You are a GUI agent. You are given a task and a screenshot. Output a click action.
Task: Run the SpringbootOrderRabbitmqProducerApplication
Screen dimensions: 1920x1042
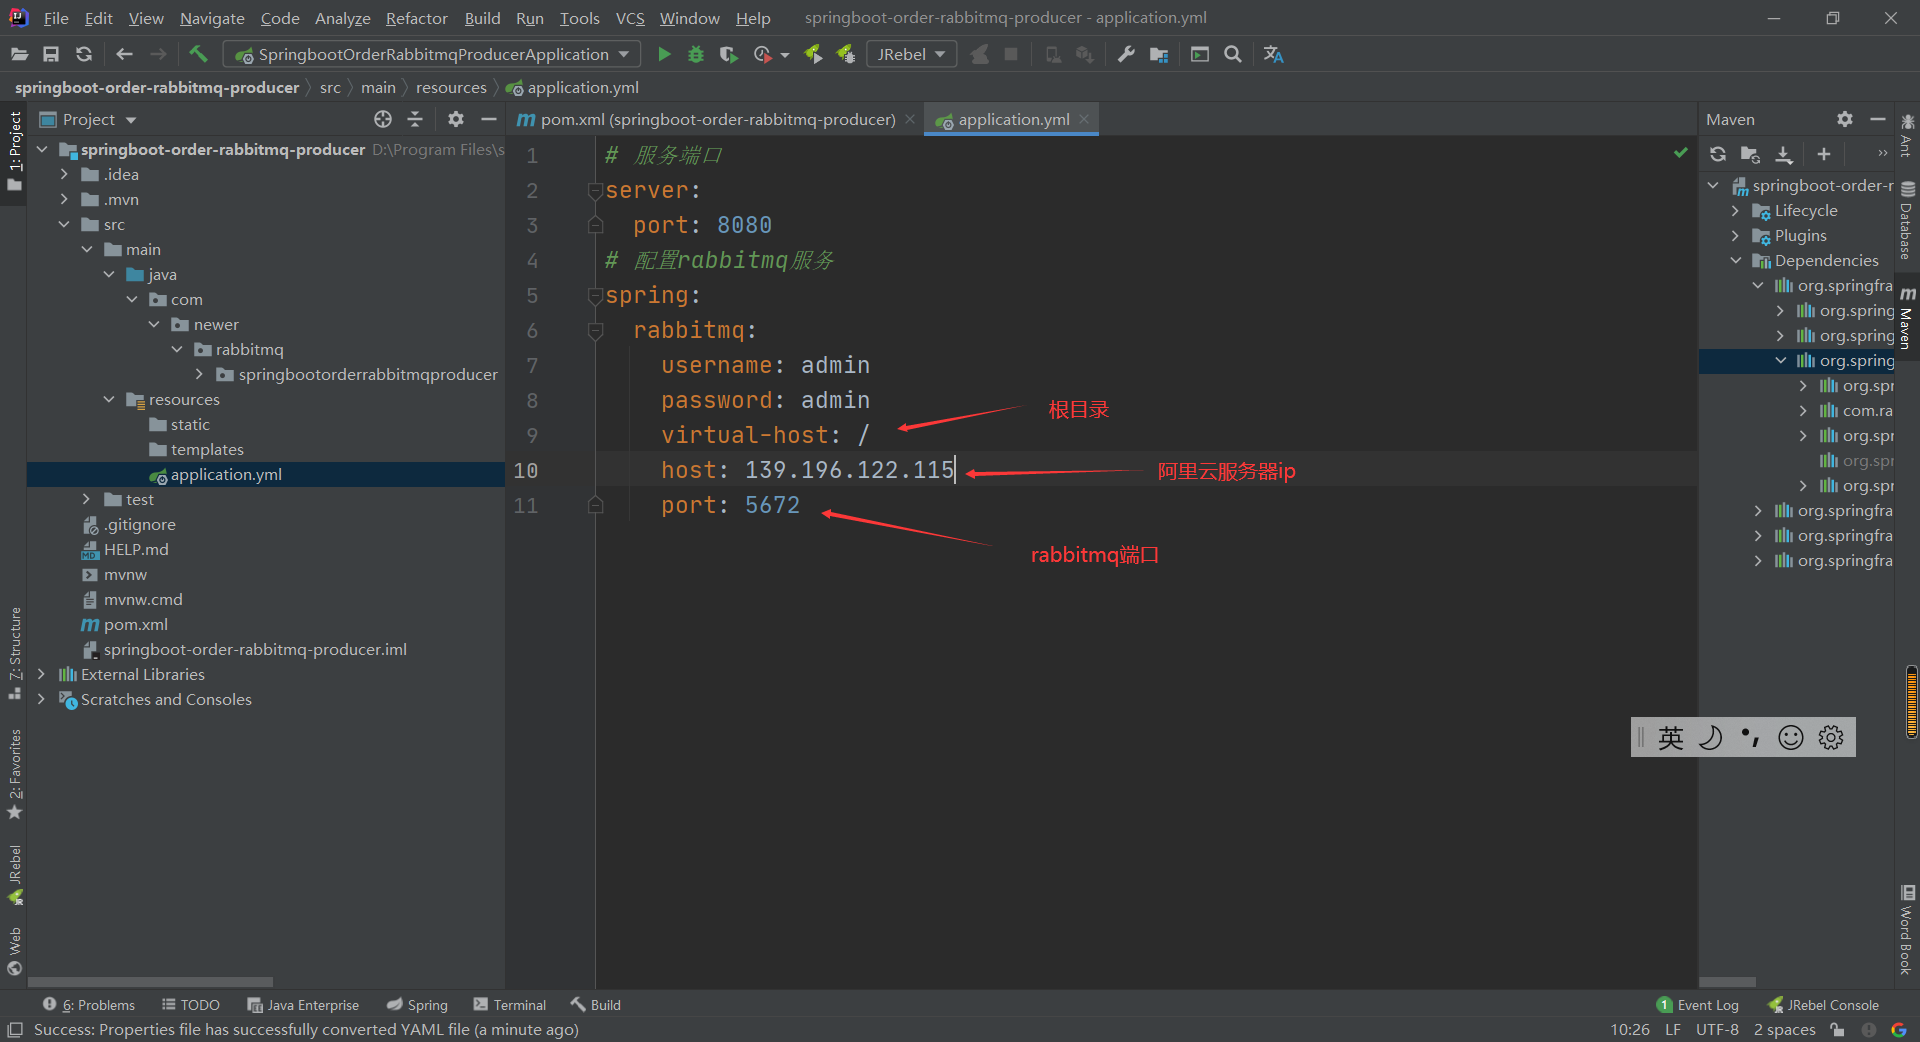[663, 54]
